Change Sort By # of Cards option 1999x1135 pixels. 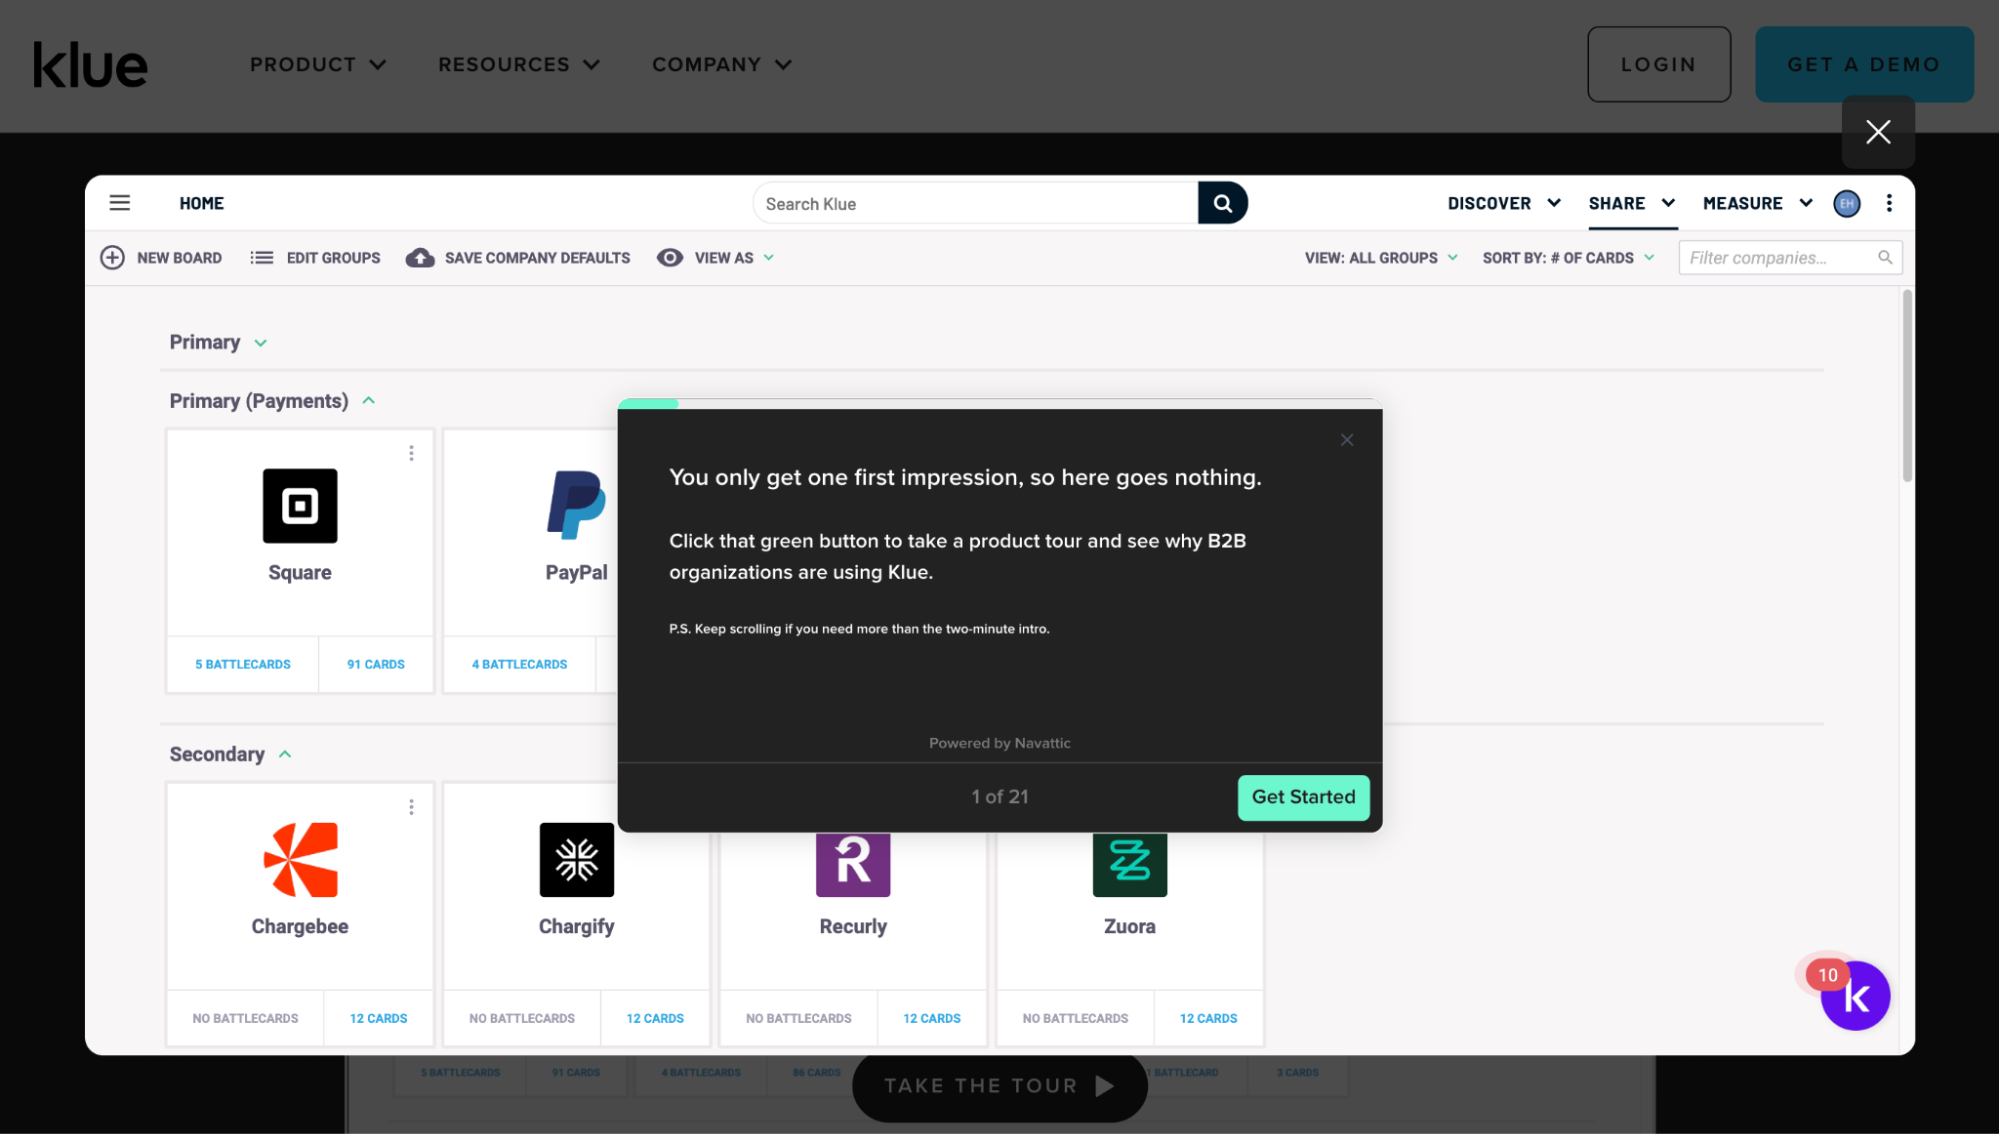(x=1568, y=257)
